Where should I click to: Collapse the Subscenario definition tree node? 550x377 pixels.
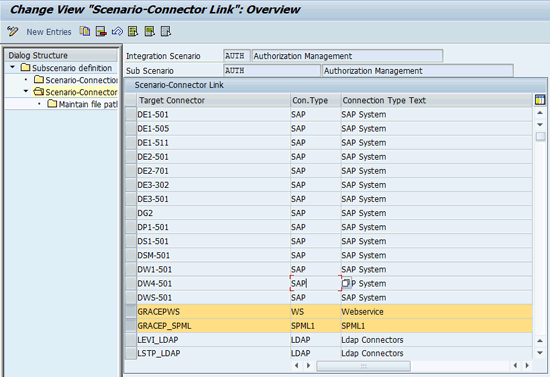(x=13, y=67)
